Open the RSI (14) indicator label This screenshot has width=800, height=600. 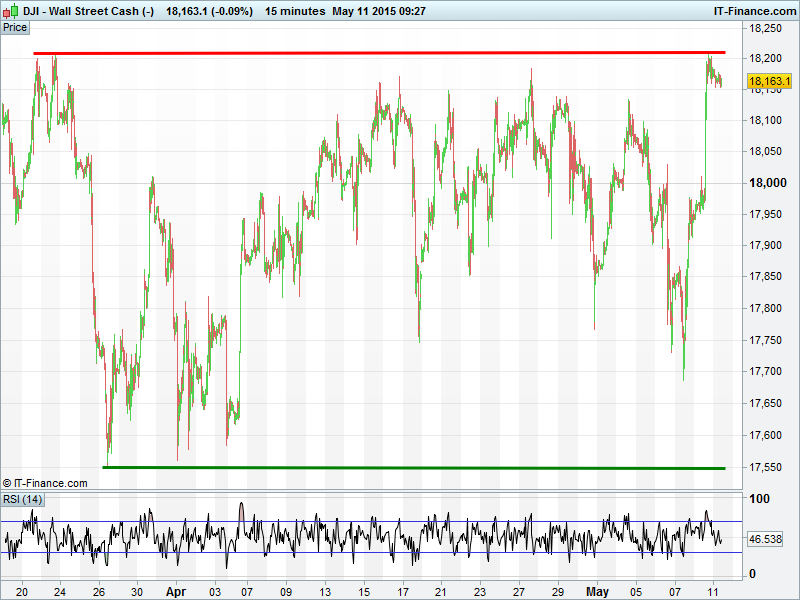22,499
